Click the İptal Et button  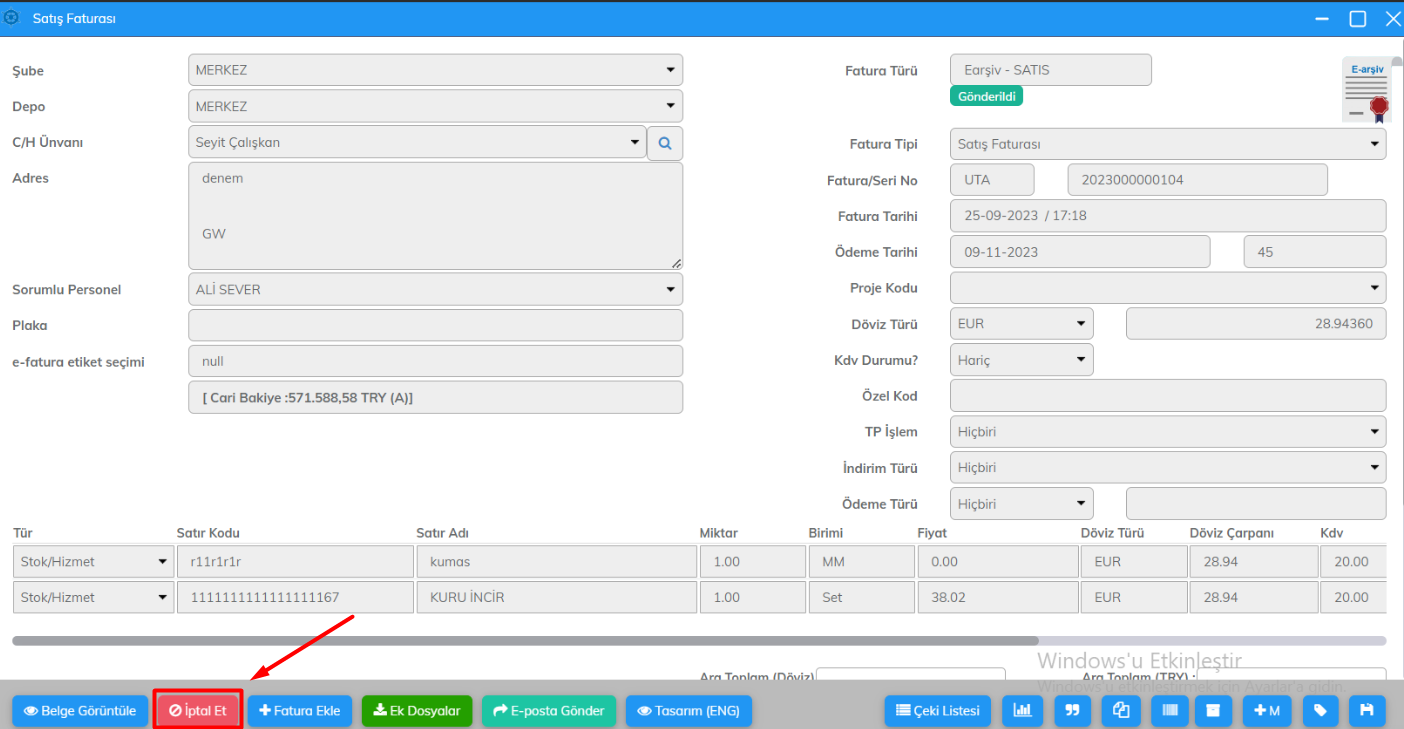pos(197,711)
